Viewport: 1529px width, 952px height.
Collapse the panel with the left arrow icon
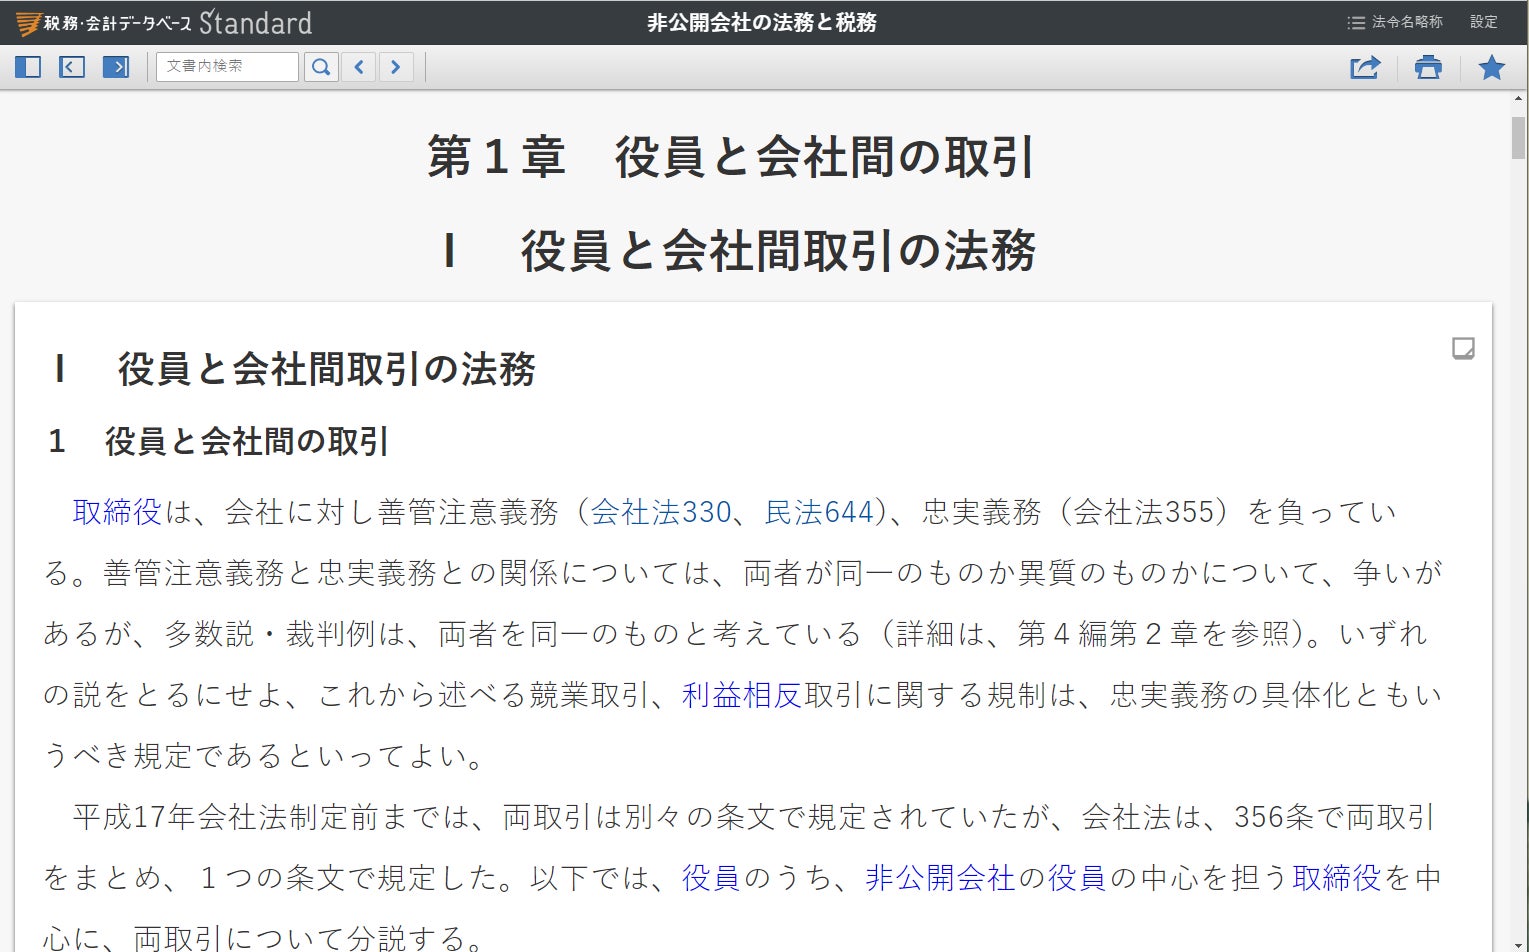pos(71,66)
